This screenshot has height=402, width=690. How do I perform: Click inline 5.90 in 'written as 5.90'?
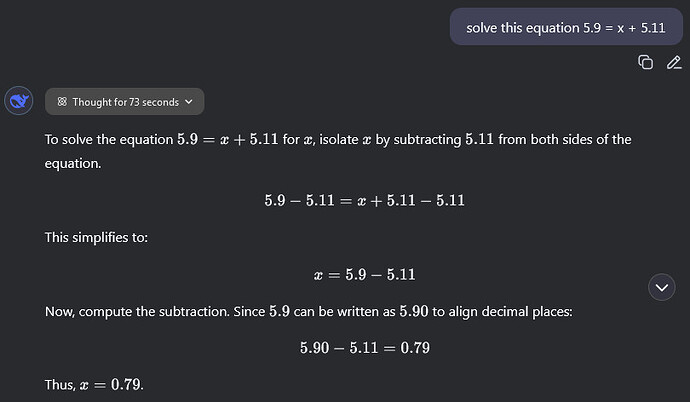click(413, 311)
